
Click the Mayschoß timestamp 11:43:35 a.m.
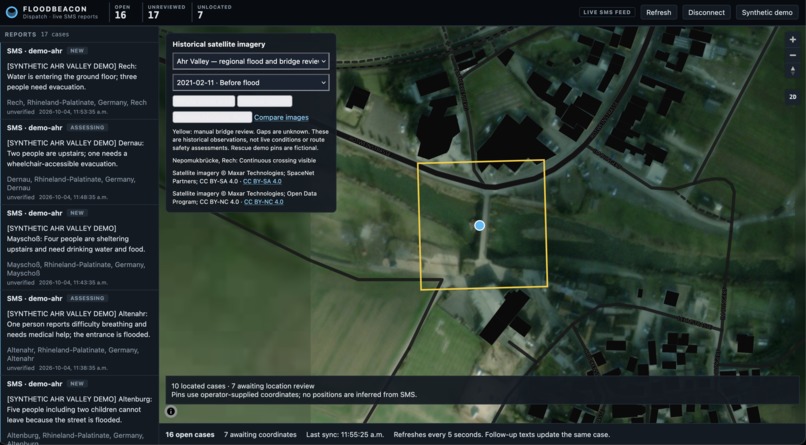coord(72,282)
